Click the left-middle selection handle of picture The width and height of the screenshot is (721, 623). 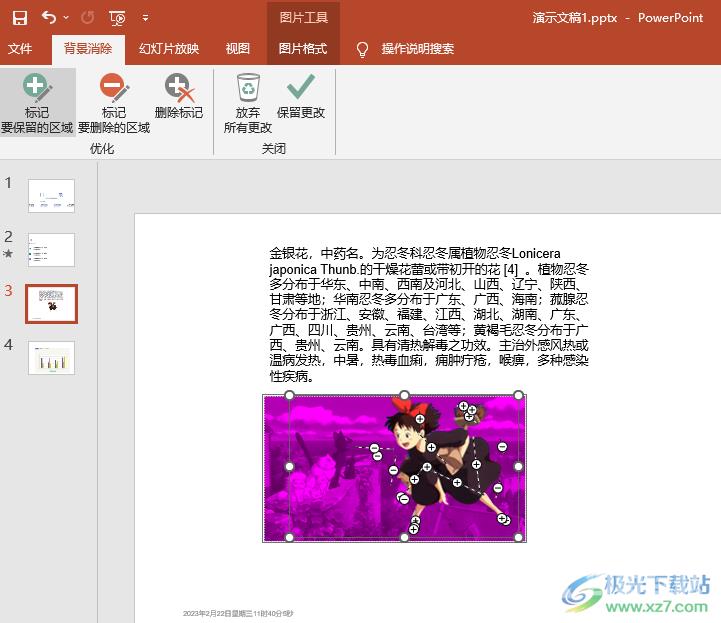(289, 466)
